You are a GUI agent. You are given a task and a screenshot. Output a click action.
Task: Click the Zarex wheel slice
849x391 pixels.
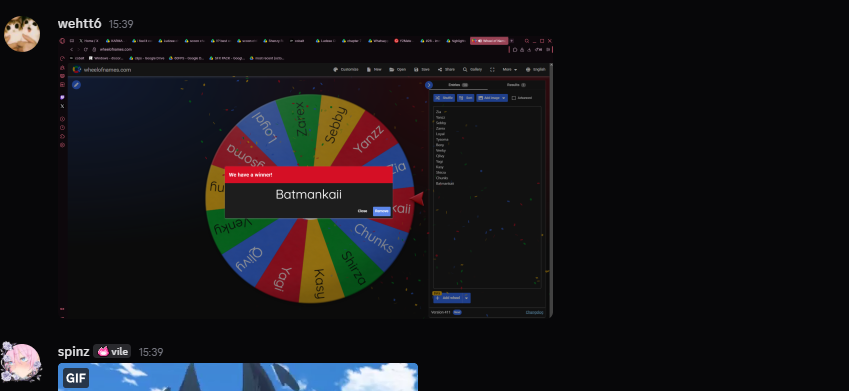301,120
